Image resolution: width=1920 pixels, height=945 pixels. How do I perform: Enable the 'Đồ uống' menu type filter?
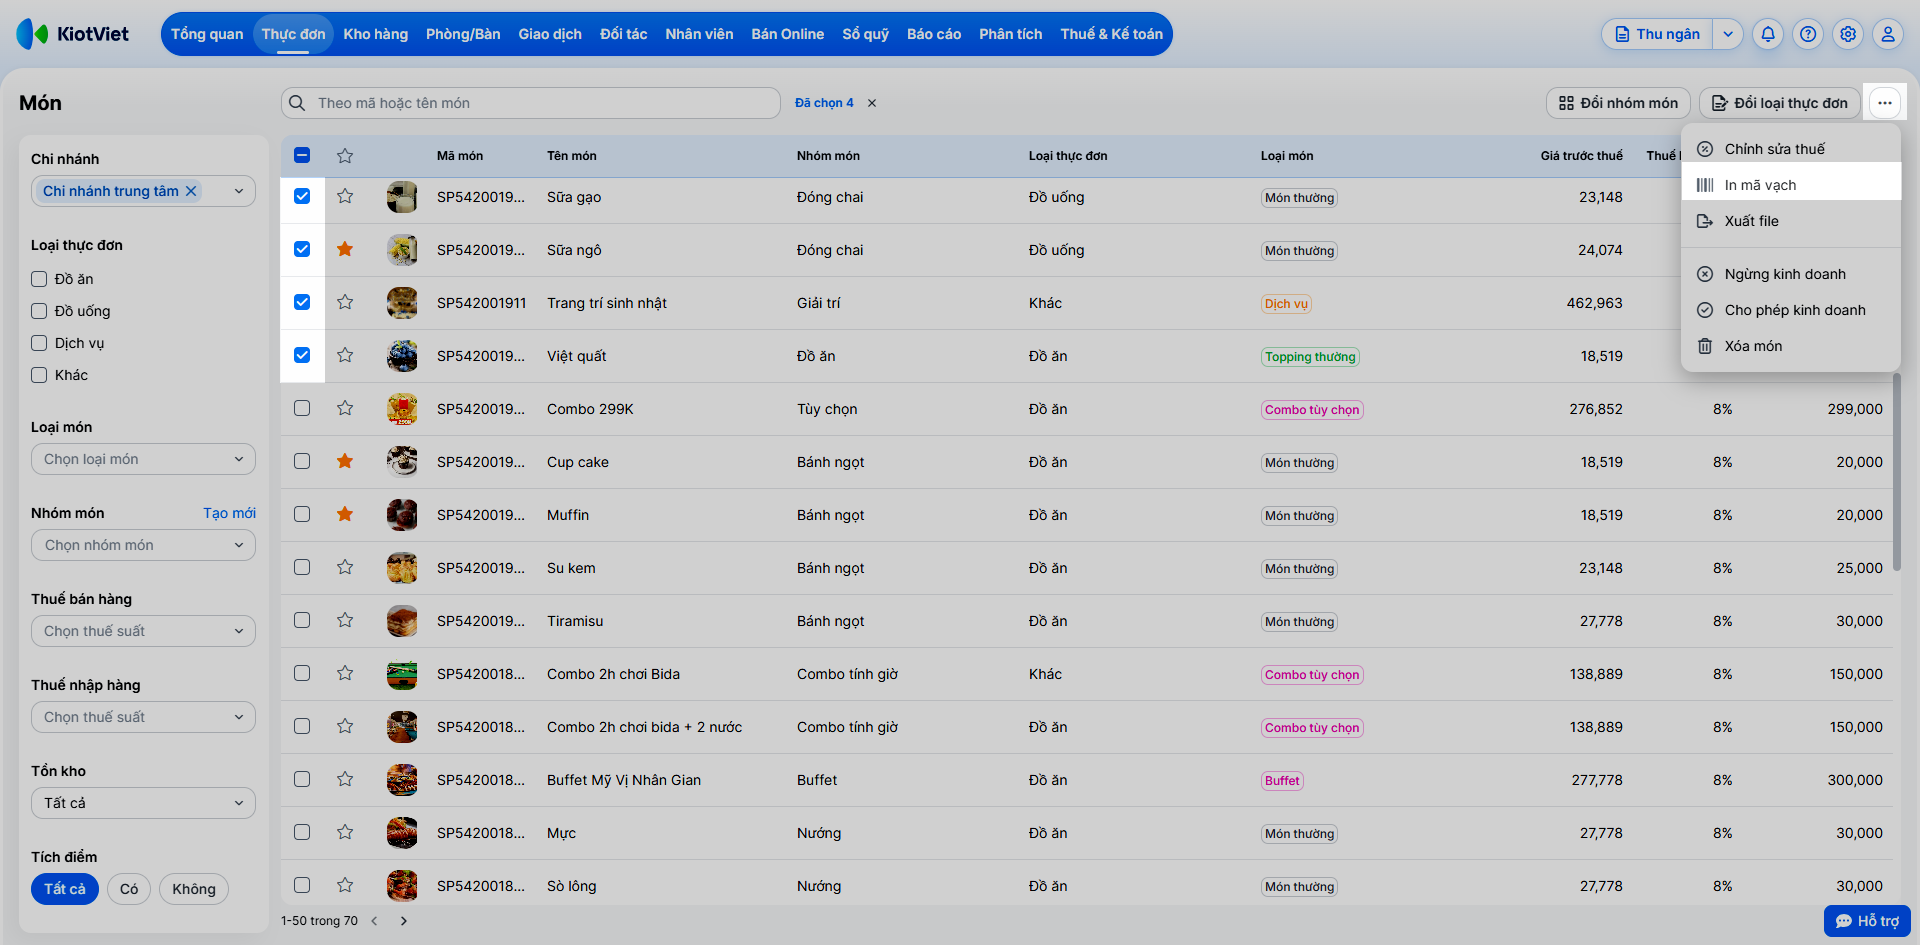[x=39, y=311]
